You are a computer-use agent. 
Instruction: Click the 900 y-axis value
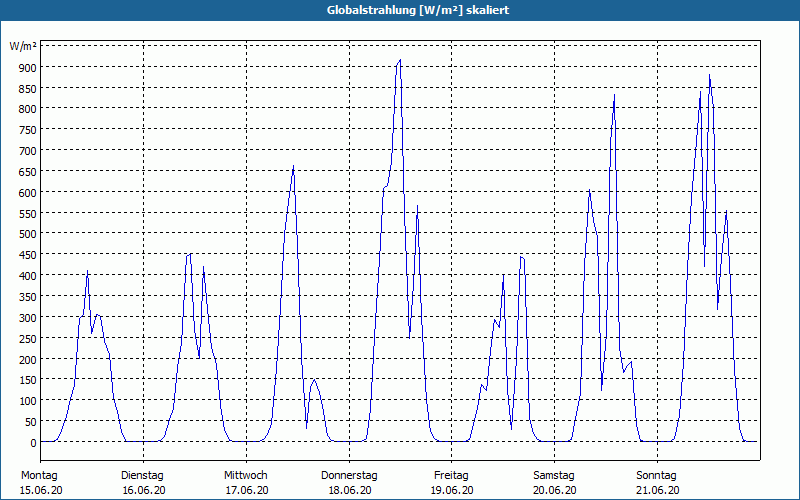coord(28,68)
